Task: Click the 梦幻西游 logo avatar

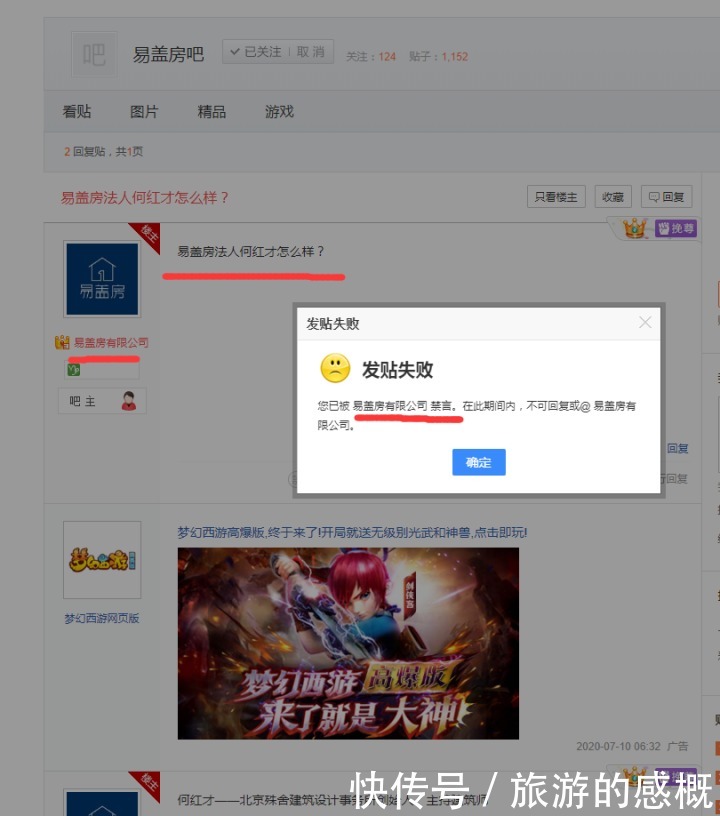Action: pyautogui.click(x=102, y=560)
